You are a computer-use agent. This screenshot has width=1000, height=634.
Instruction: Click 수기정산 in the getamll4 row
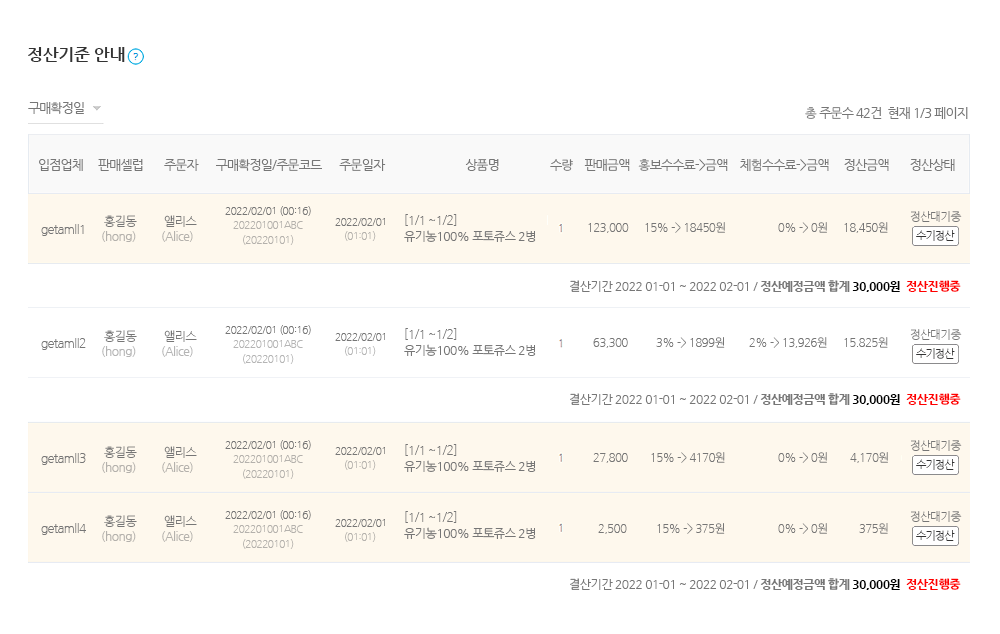tap(935, 536)
